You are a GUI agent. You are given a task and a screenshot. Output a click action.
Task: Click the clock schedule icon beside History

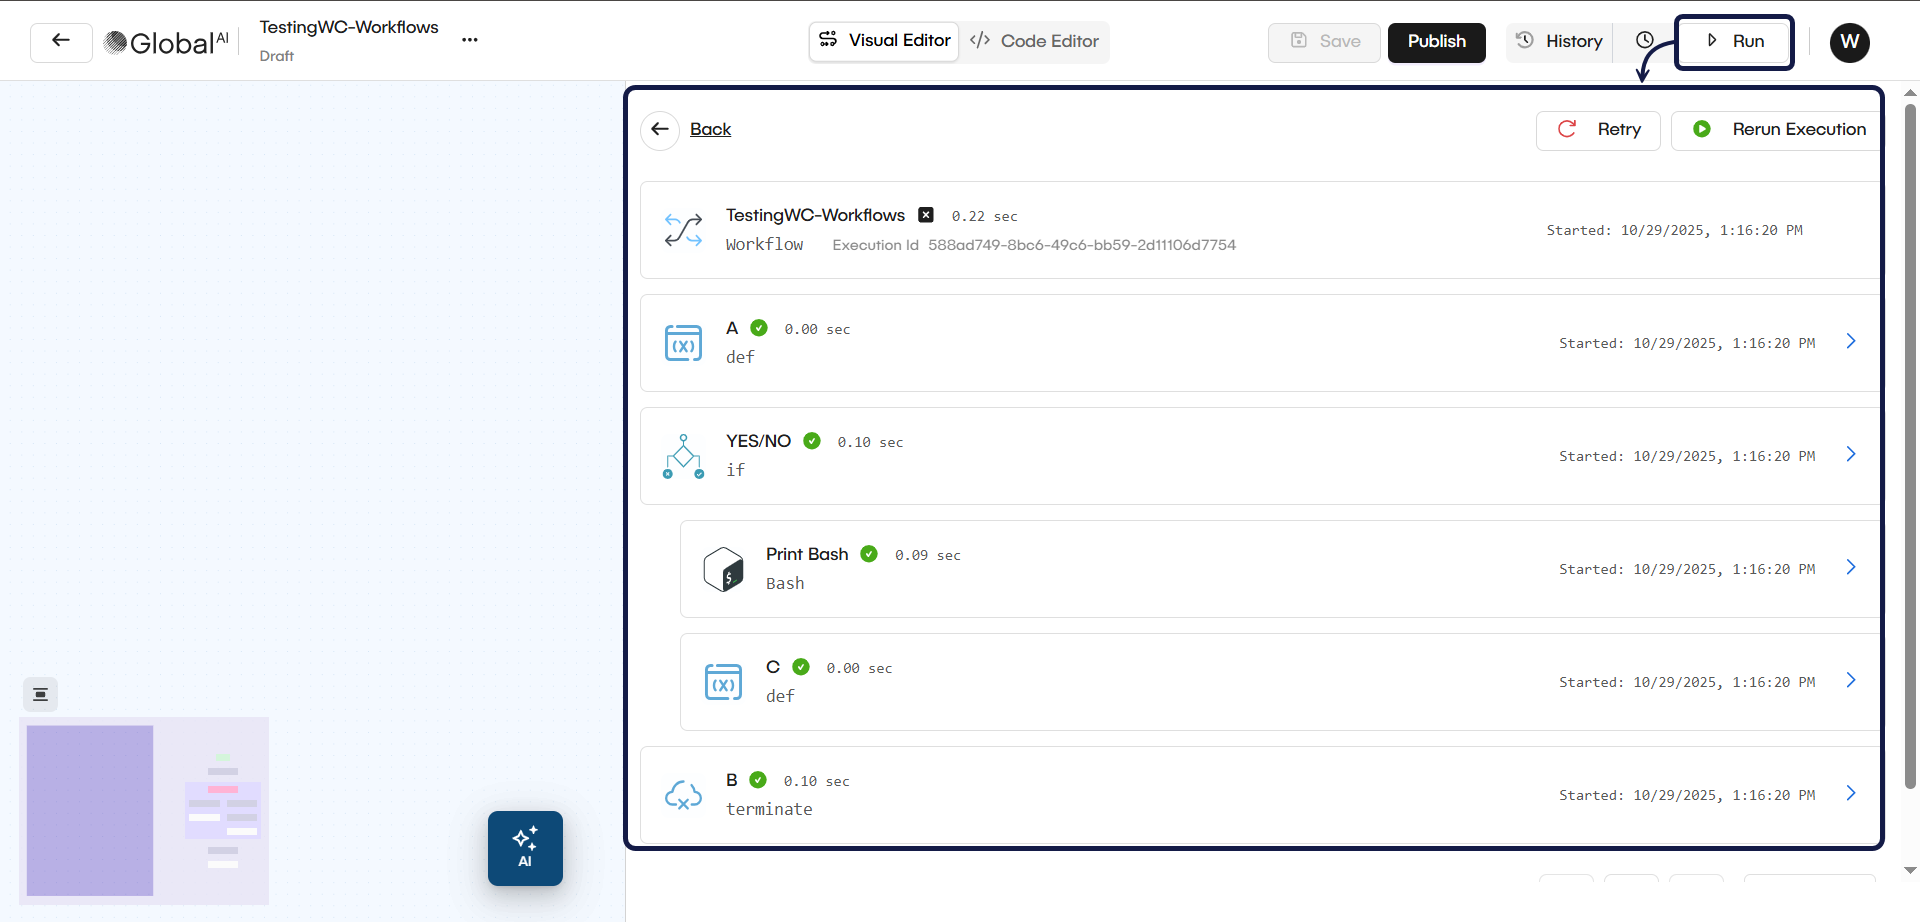point(1645,41)
